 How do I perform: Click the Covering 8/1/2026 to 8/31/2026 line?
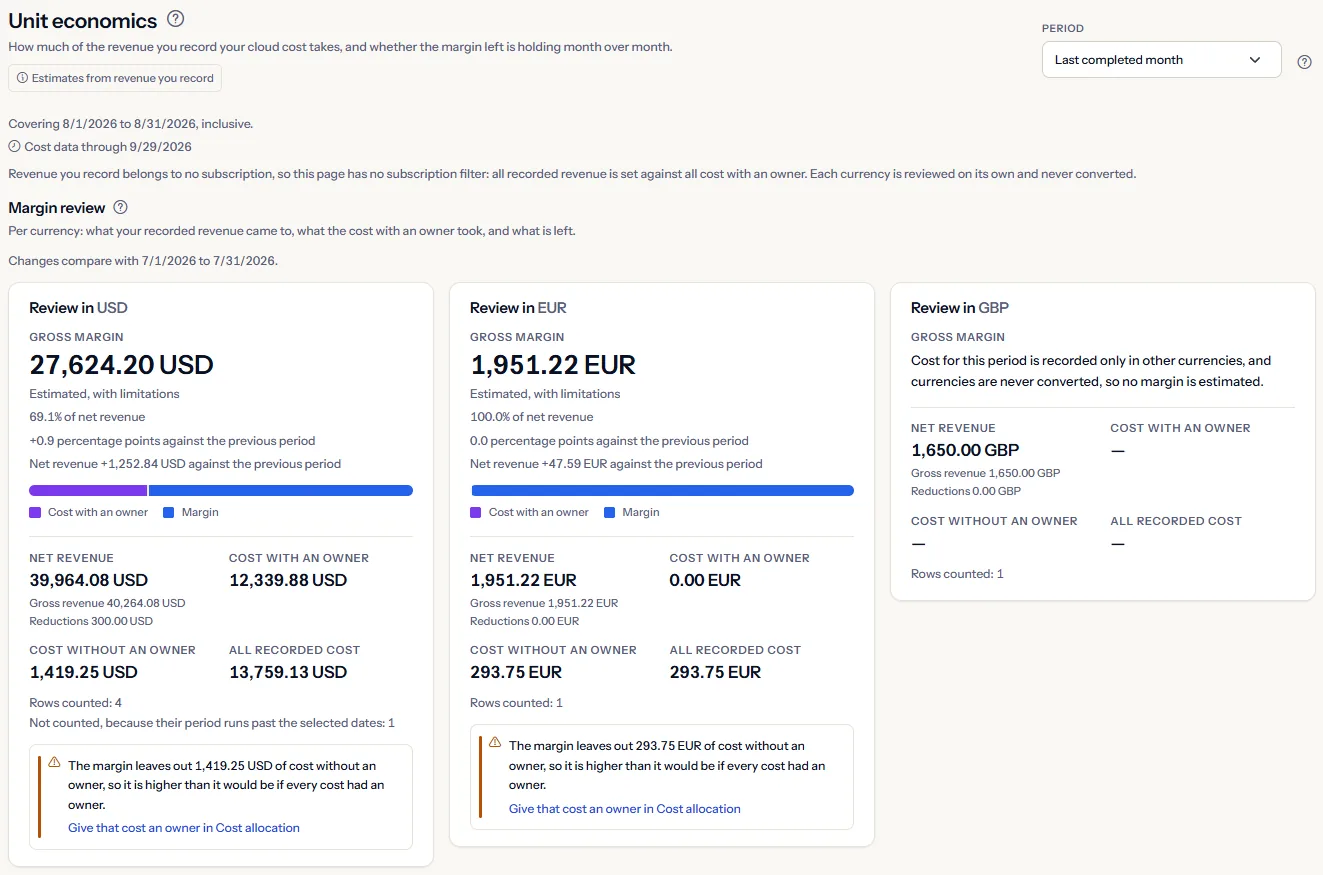(131, 124)
